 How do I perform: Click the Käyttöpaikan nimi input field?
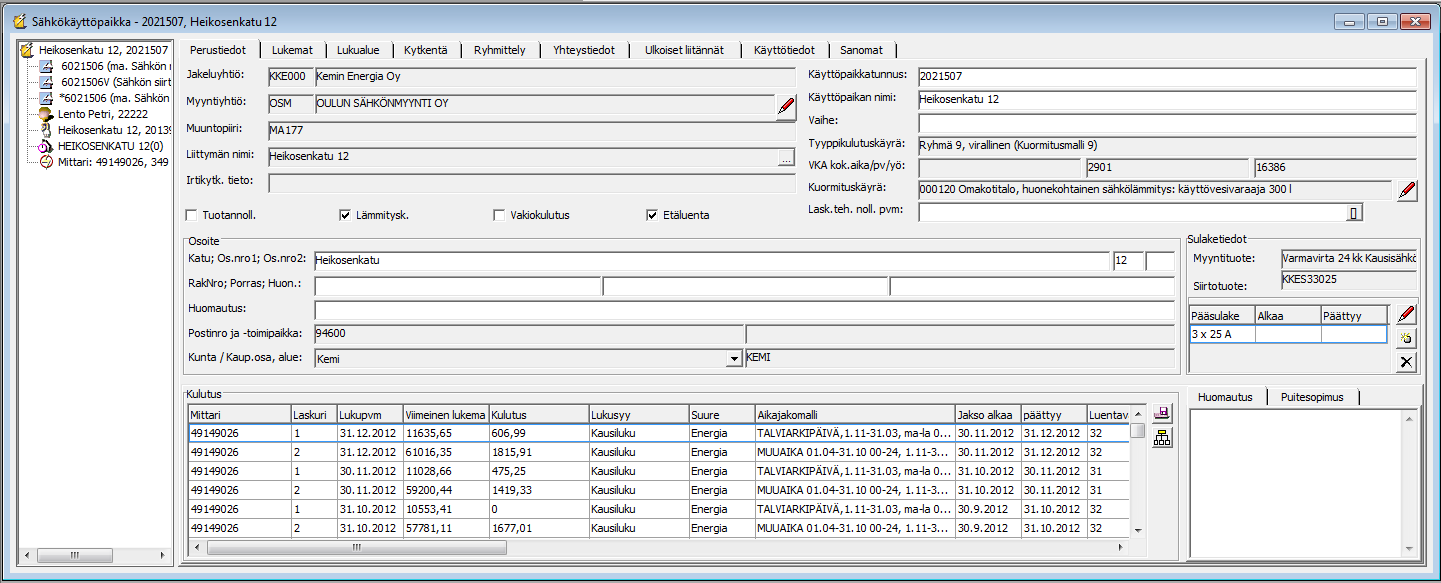[x=1167, y=99]
